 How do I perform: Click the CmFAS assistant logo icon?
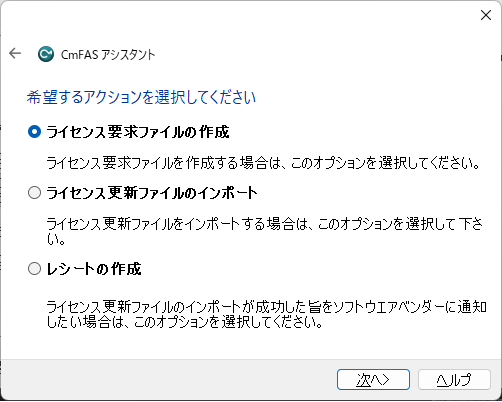coord(46,54)
